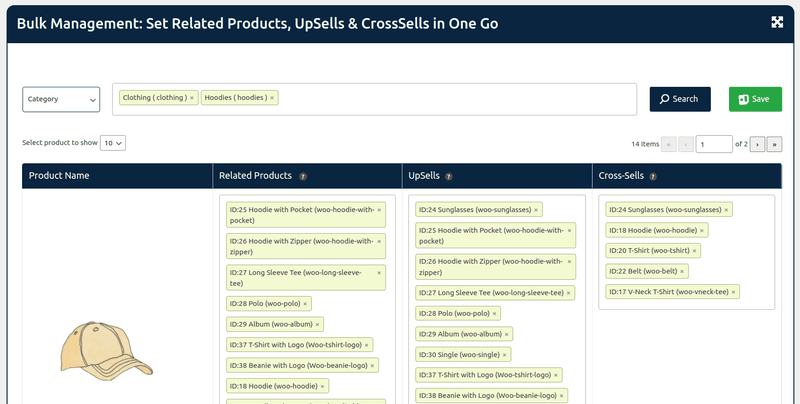Viewport: 800px width, 404px height.
Task: Remove Album tag from Related Products
Action: pos(318,324)
